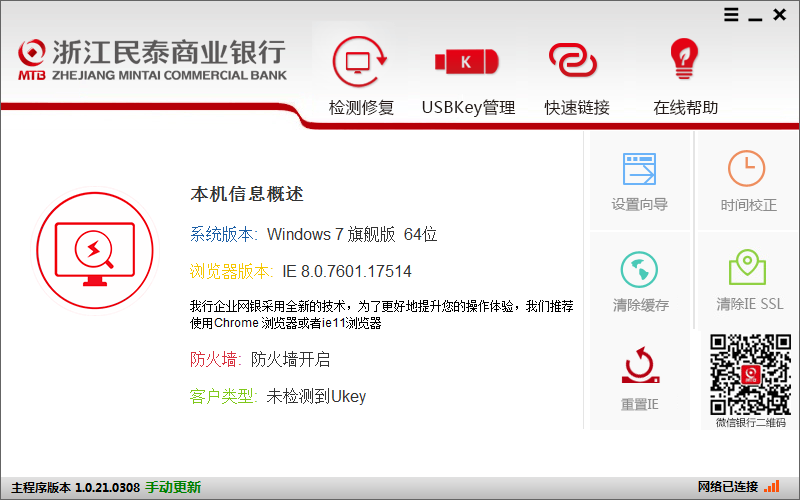Open the 快速链接 chain link icon
The height and width of the screenshot is (500, 800).
click(x=572, y=60)
